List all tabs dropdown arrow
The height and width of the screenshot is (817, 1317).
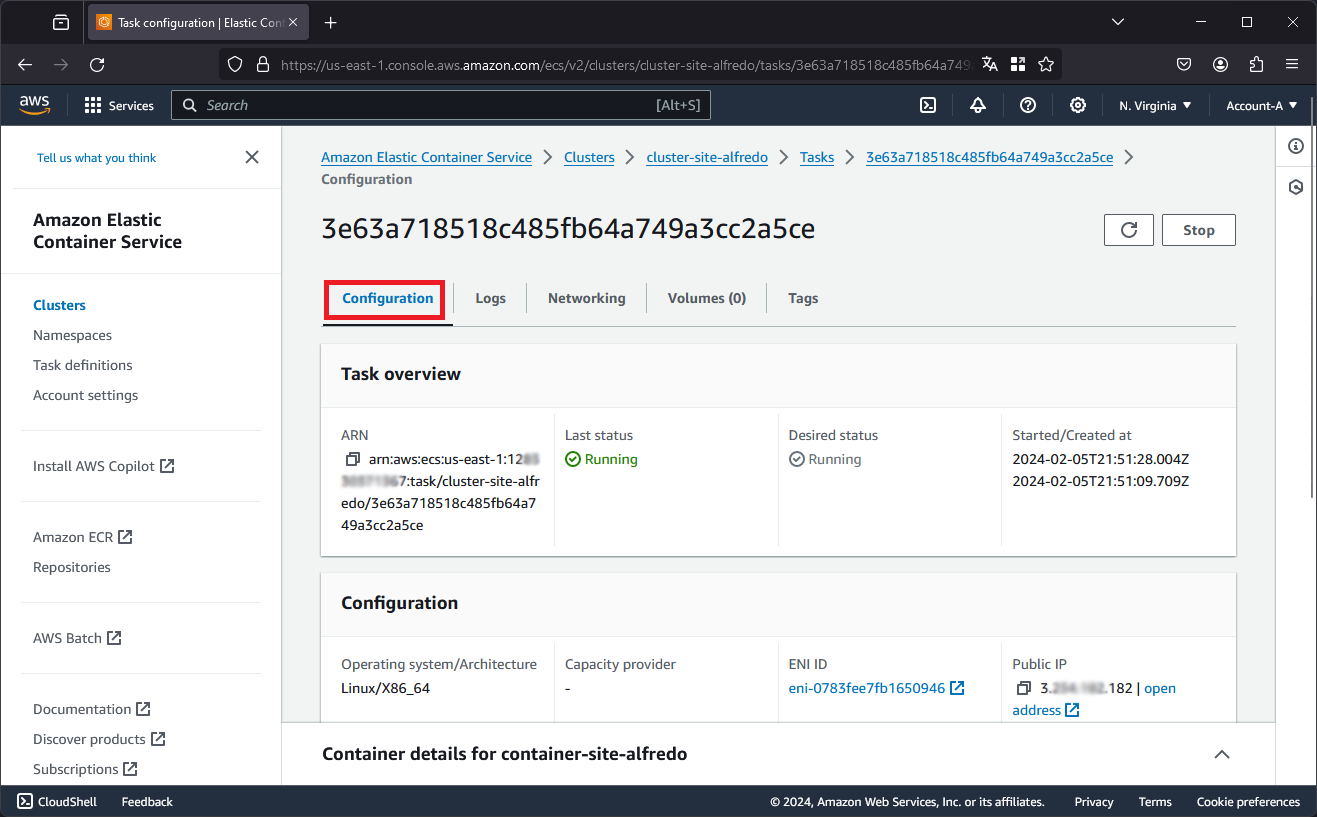tap(1118, 22)
